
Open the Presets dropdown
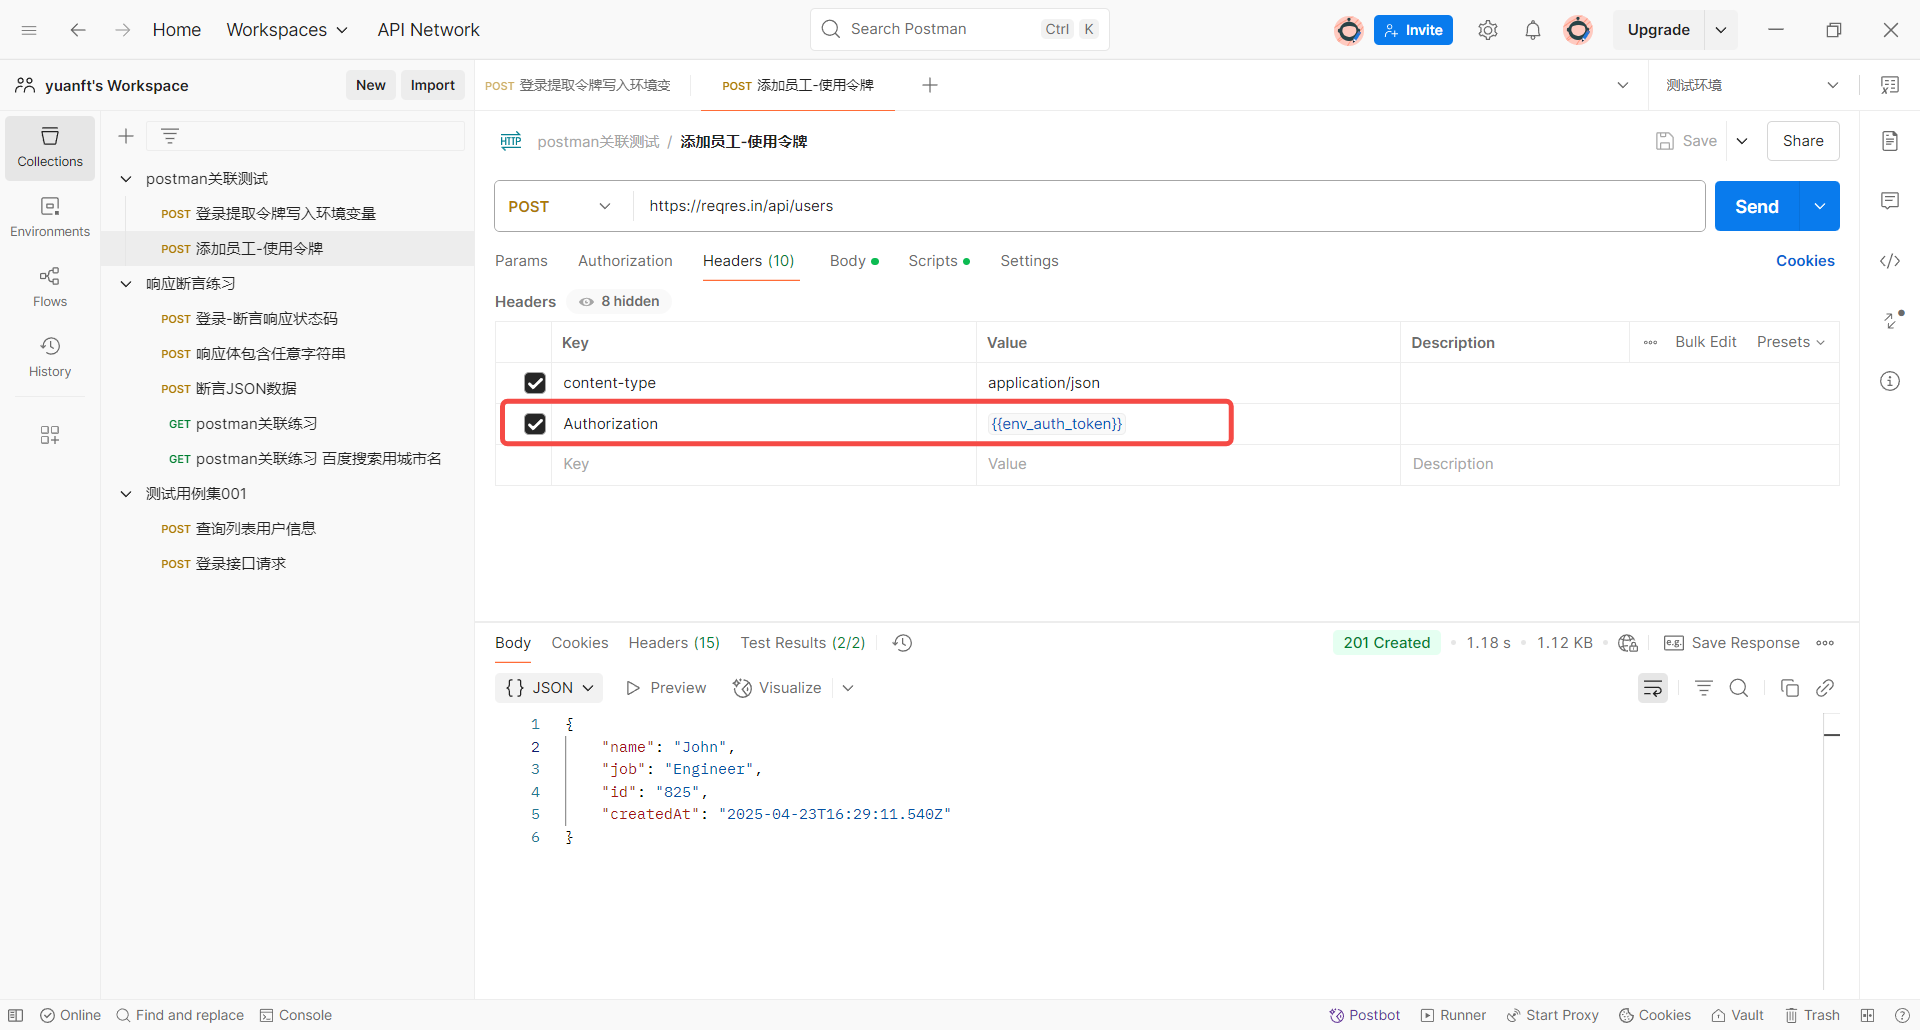coord(1791,342)
